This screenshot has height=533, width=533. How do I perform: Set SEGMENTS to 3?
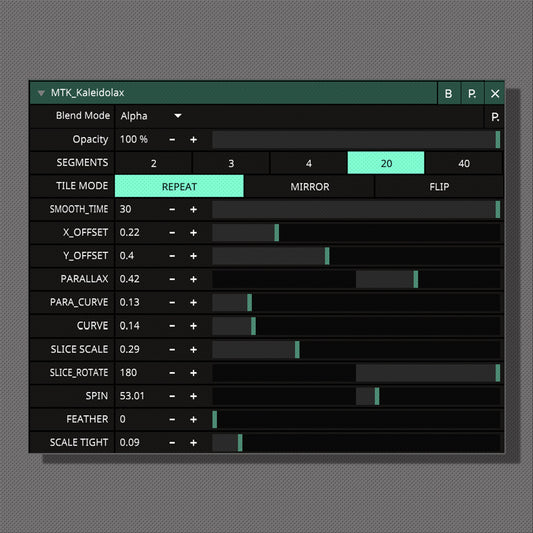click(x=231, y=163)
